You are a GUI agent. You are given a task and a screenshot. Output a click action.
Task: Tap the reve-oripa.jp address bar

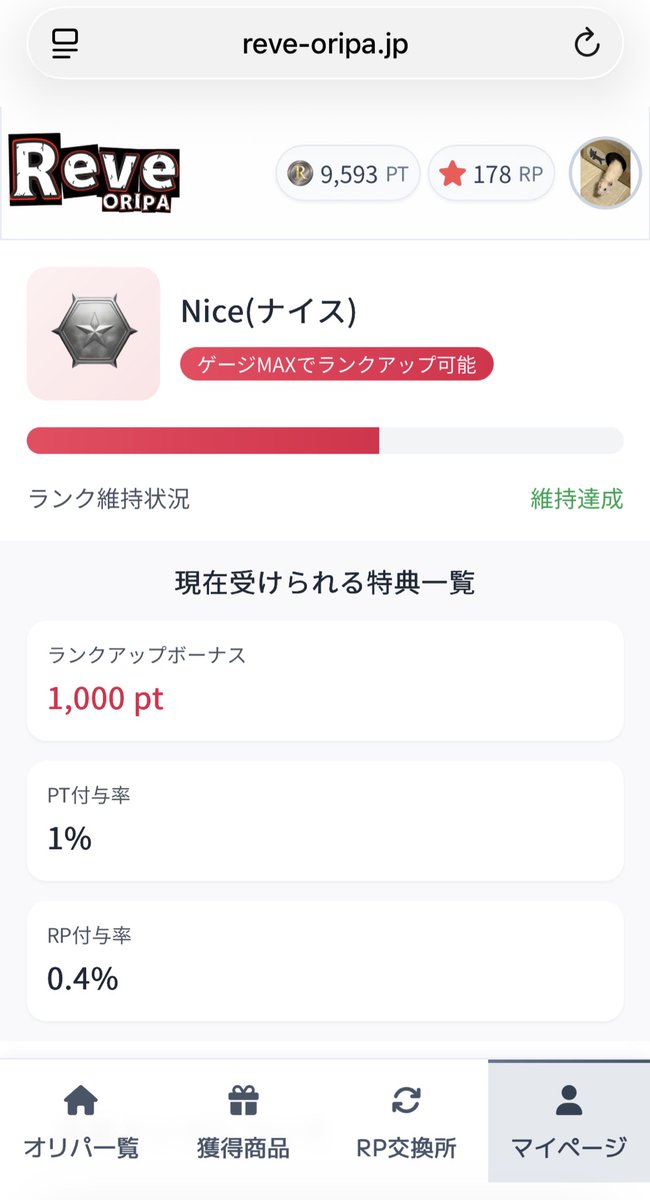point(325,44)
